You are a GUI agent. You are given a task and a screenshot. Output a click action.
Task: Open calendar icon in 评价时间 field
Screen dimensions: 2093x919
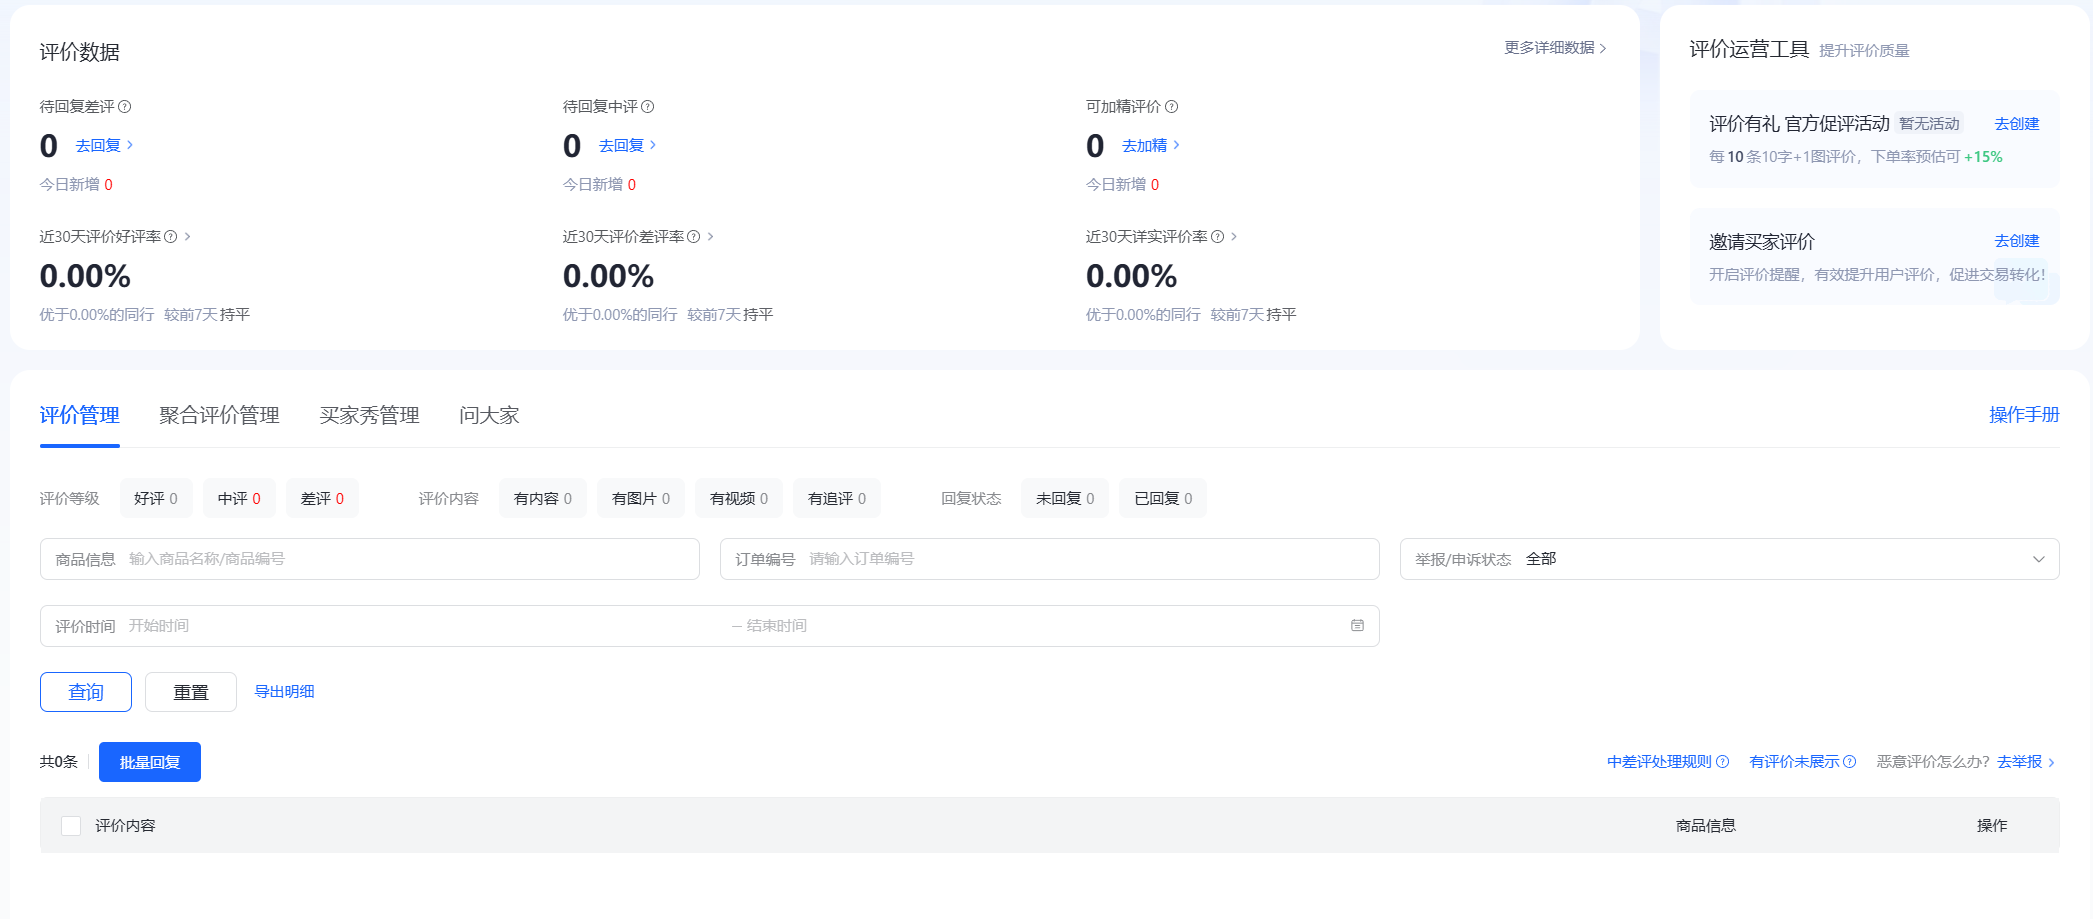point(1357,626)
